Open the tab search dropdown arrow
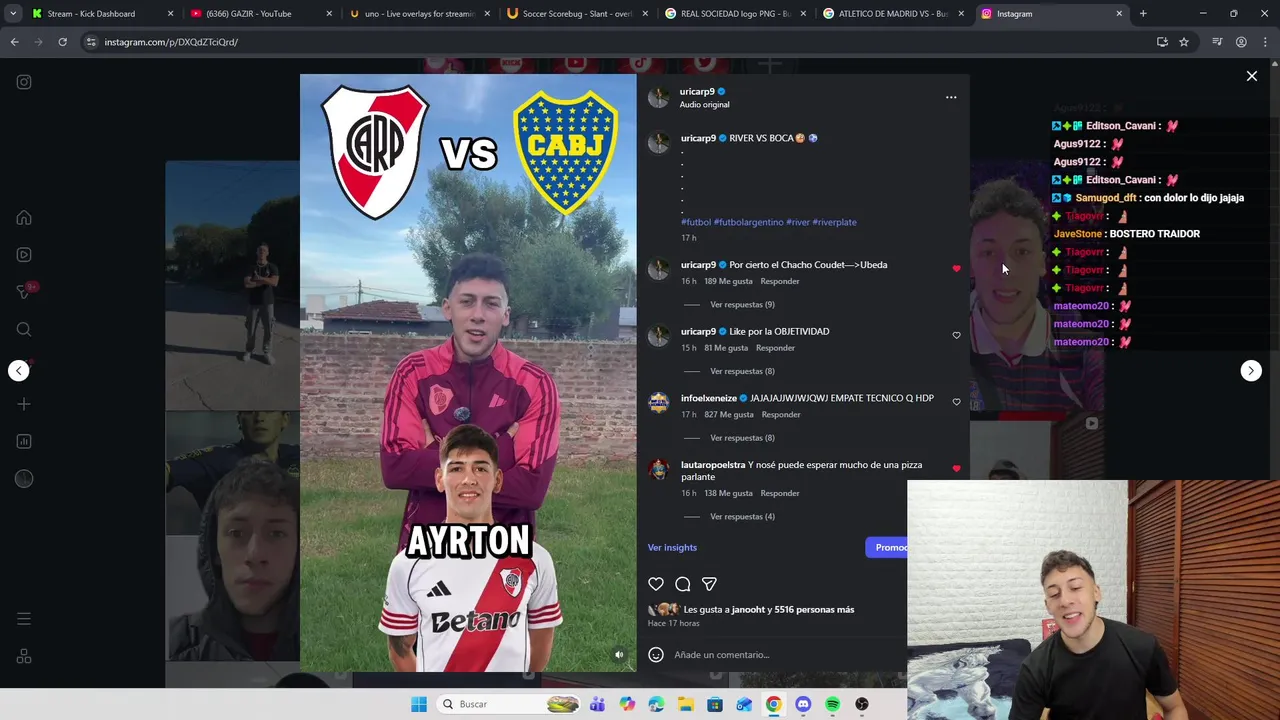 [13, 14]
